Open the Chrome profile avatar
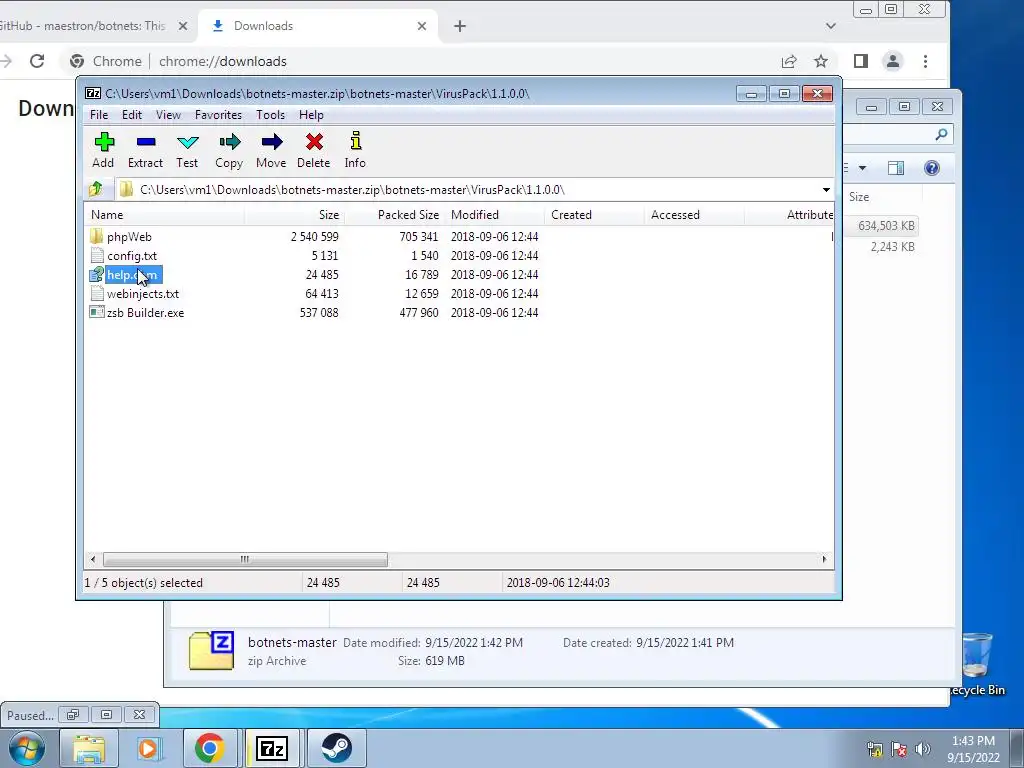1024x768 pixels. 893,61
